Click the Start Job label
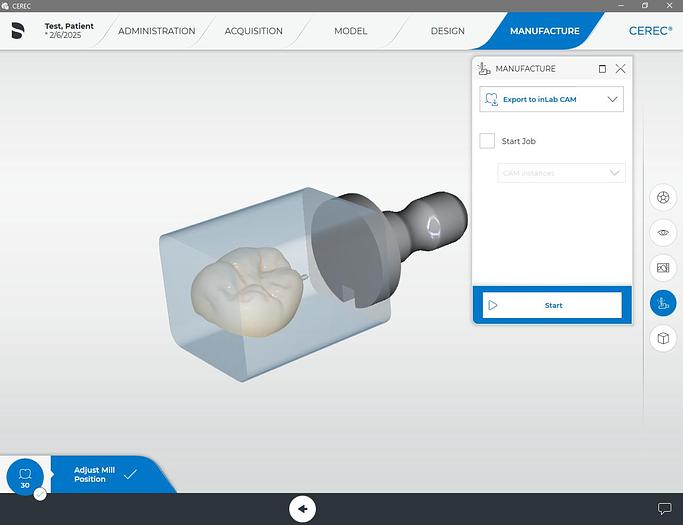 [x=518, y=141]
